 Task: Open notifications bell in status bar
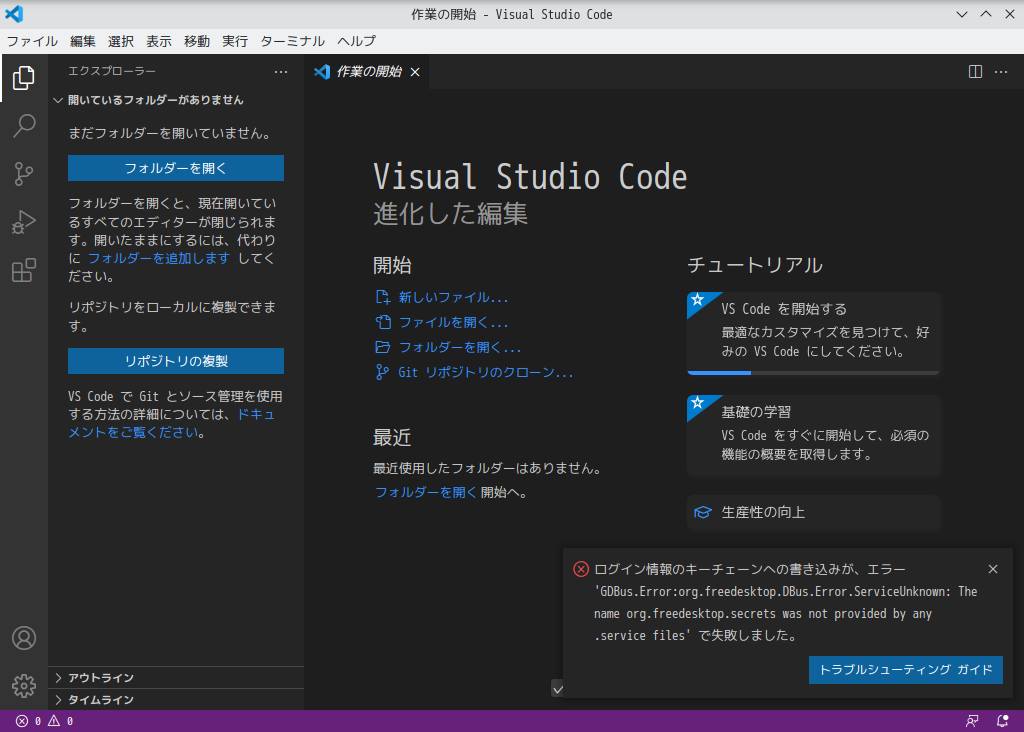click(x=1002, y=721)
